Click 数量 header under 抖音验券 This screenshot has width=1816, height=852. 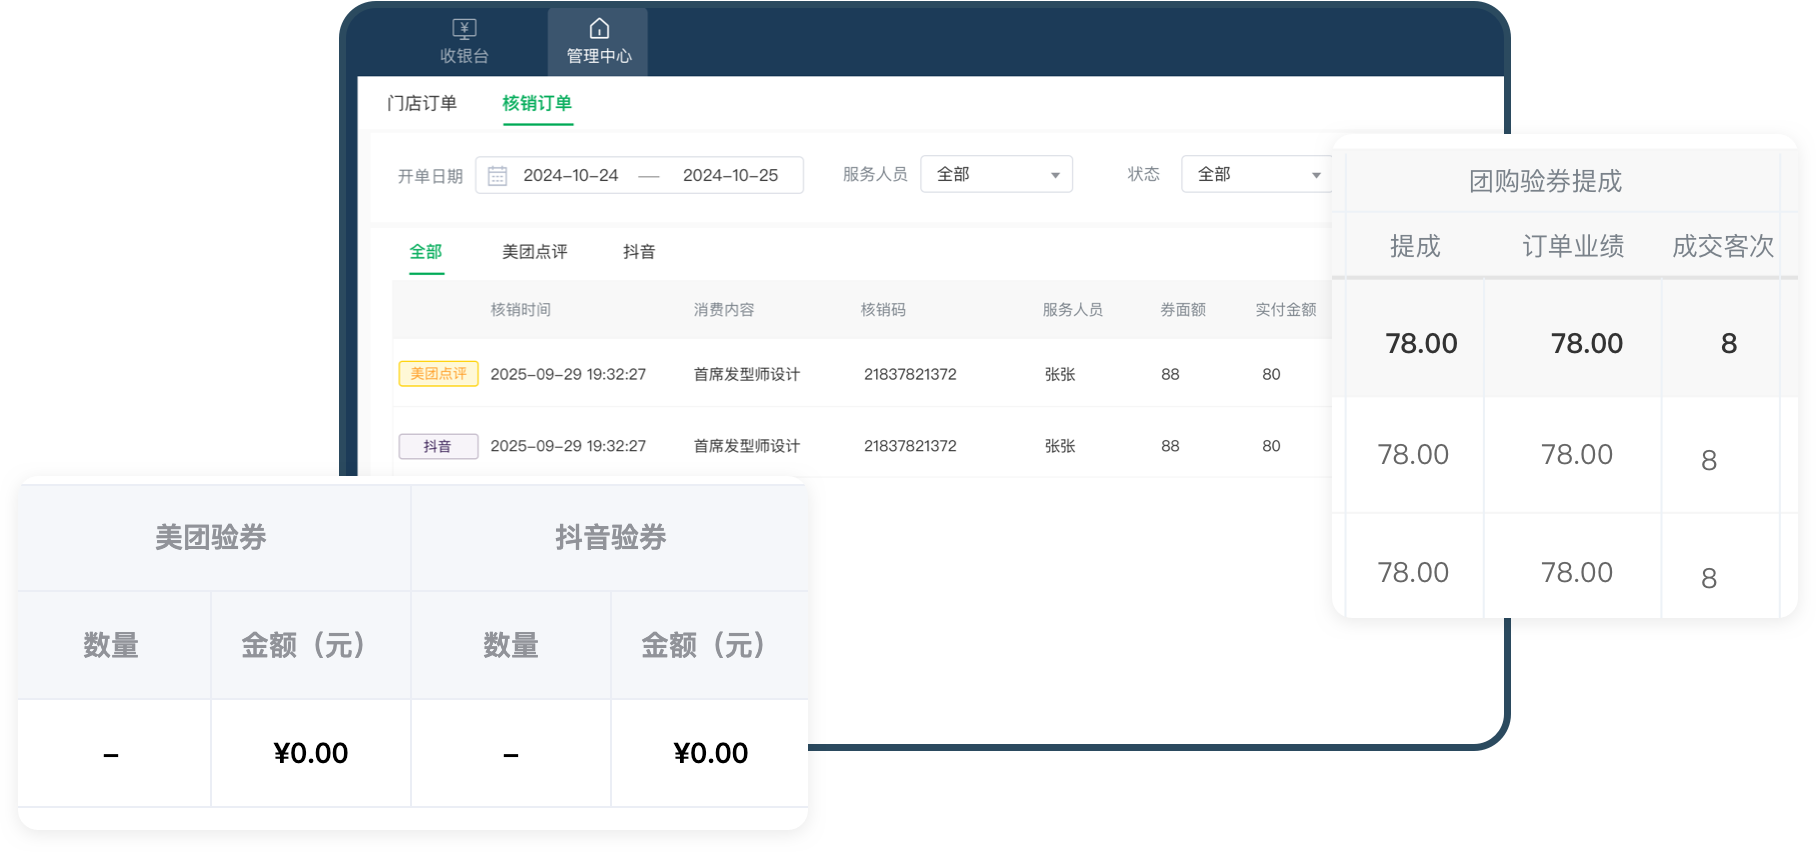(x=511, y=645)
